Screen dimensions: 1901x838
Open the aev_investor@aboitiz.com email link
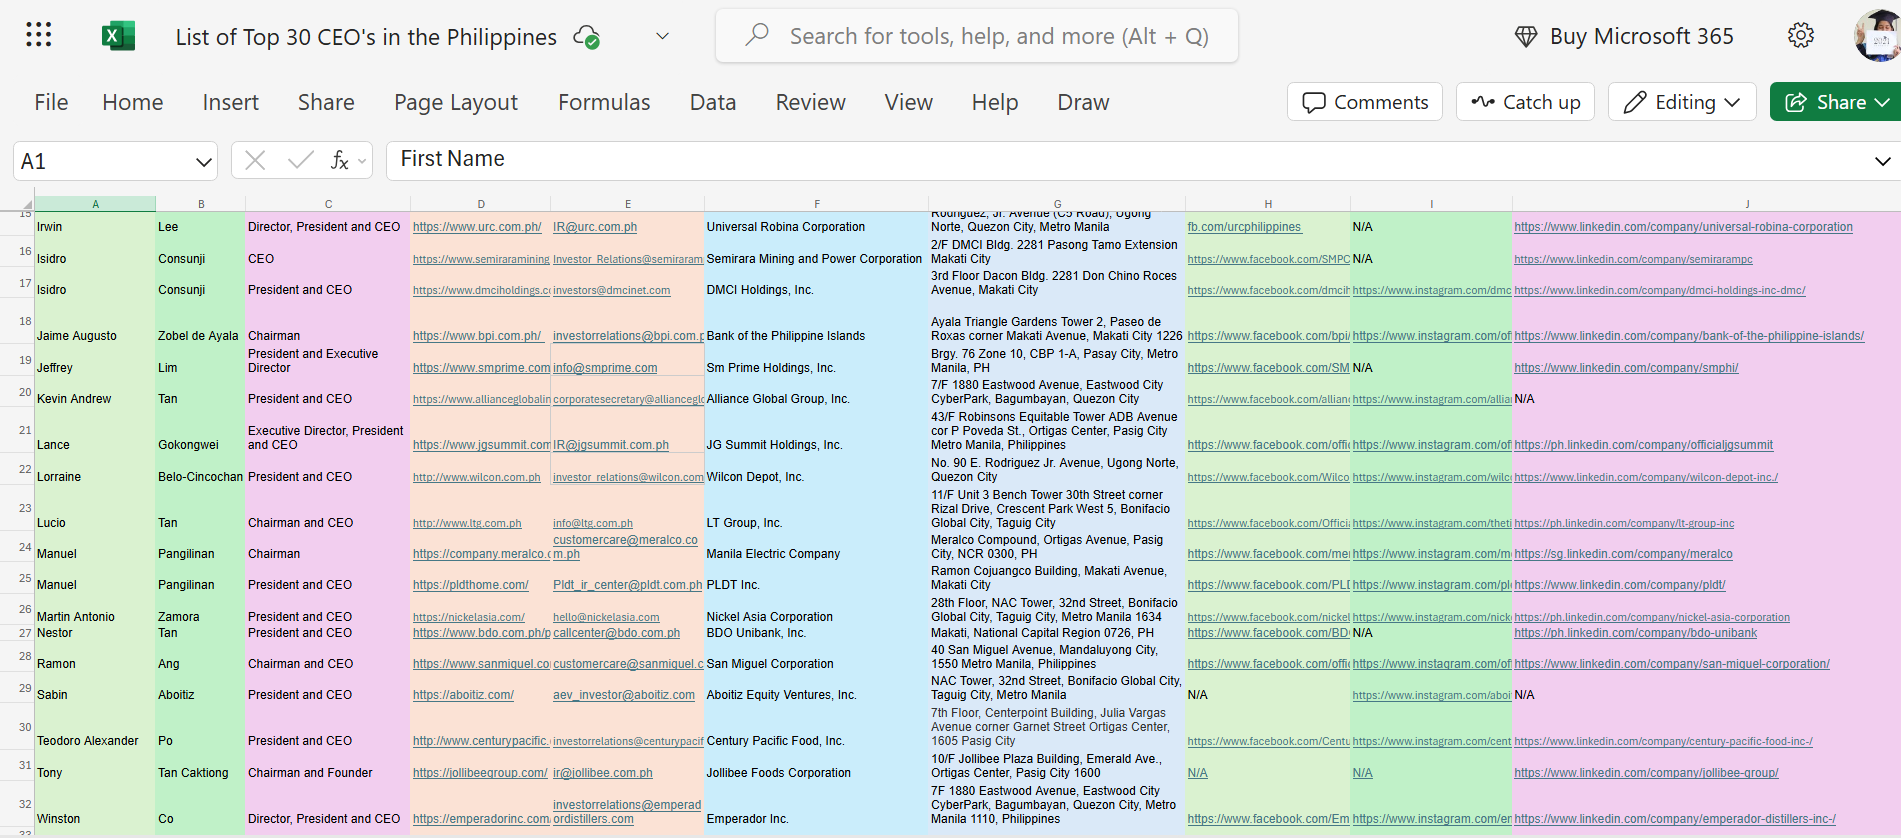[624, 695]
